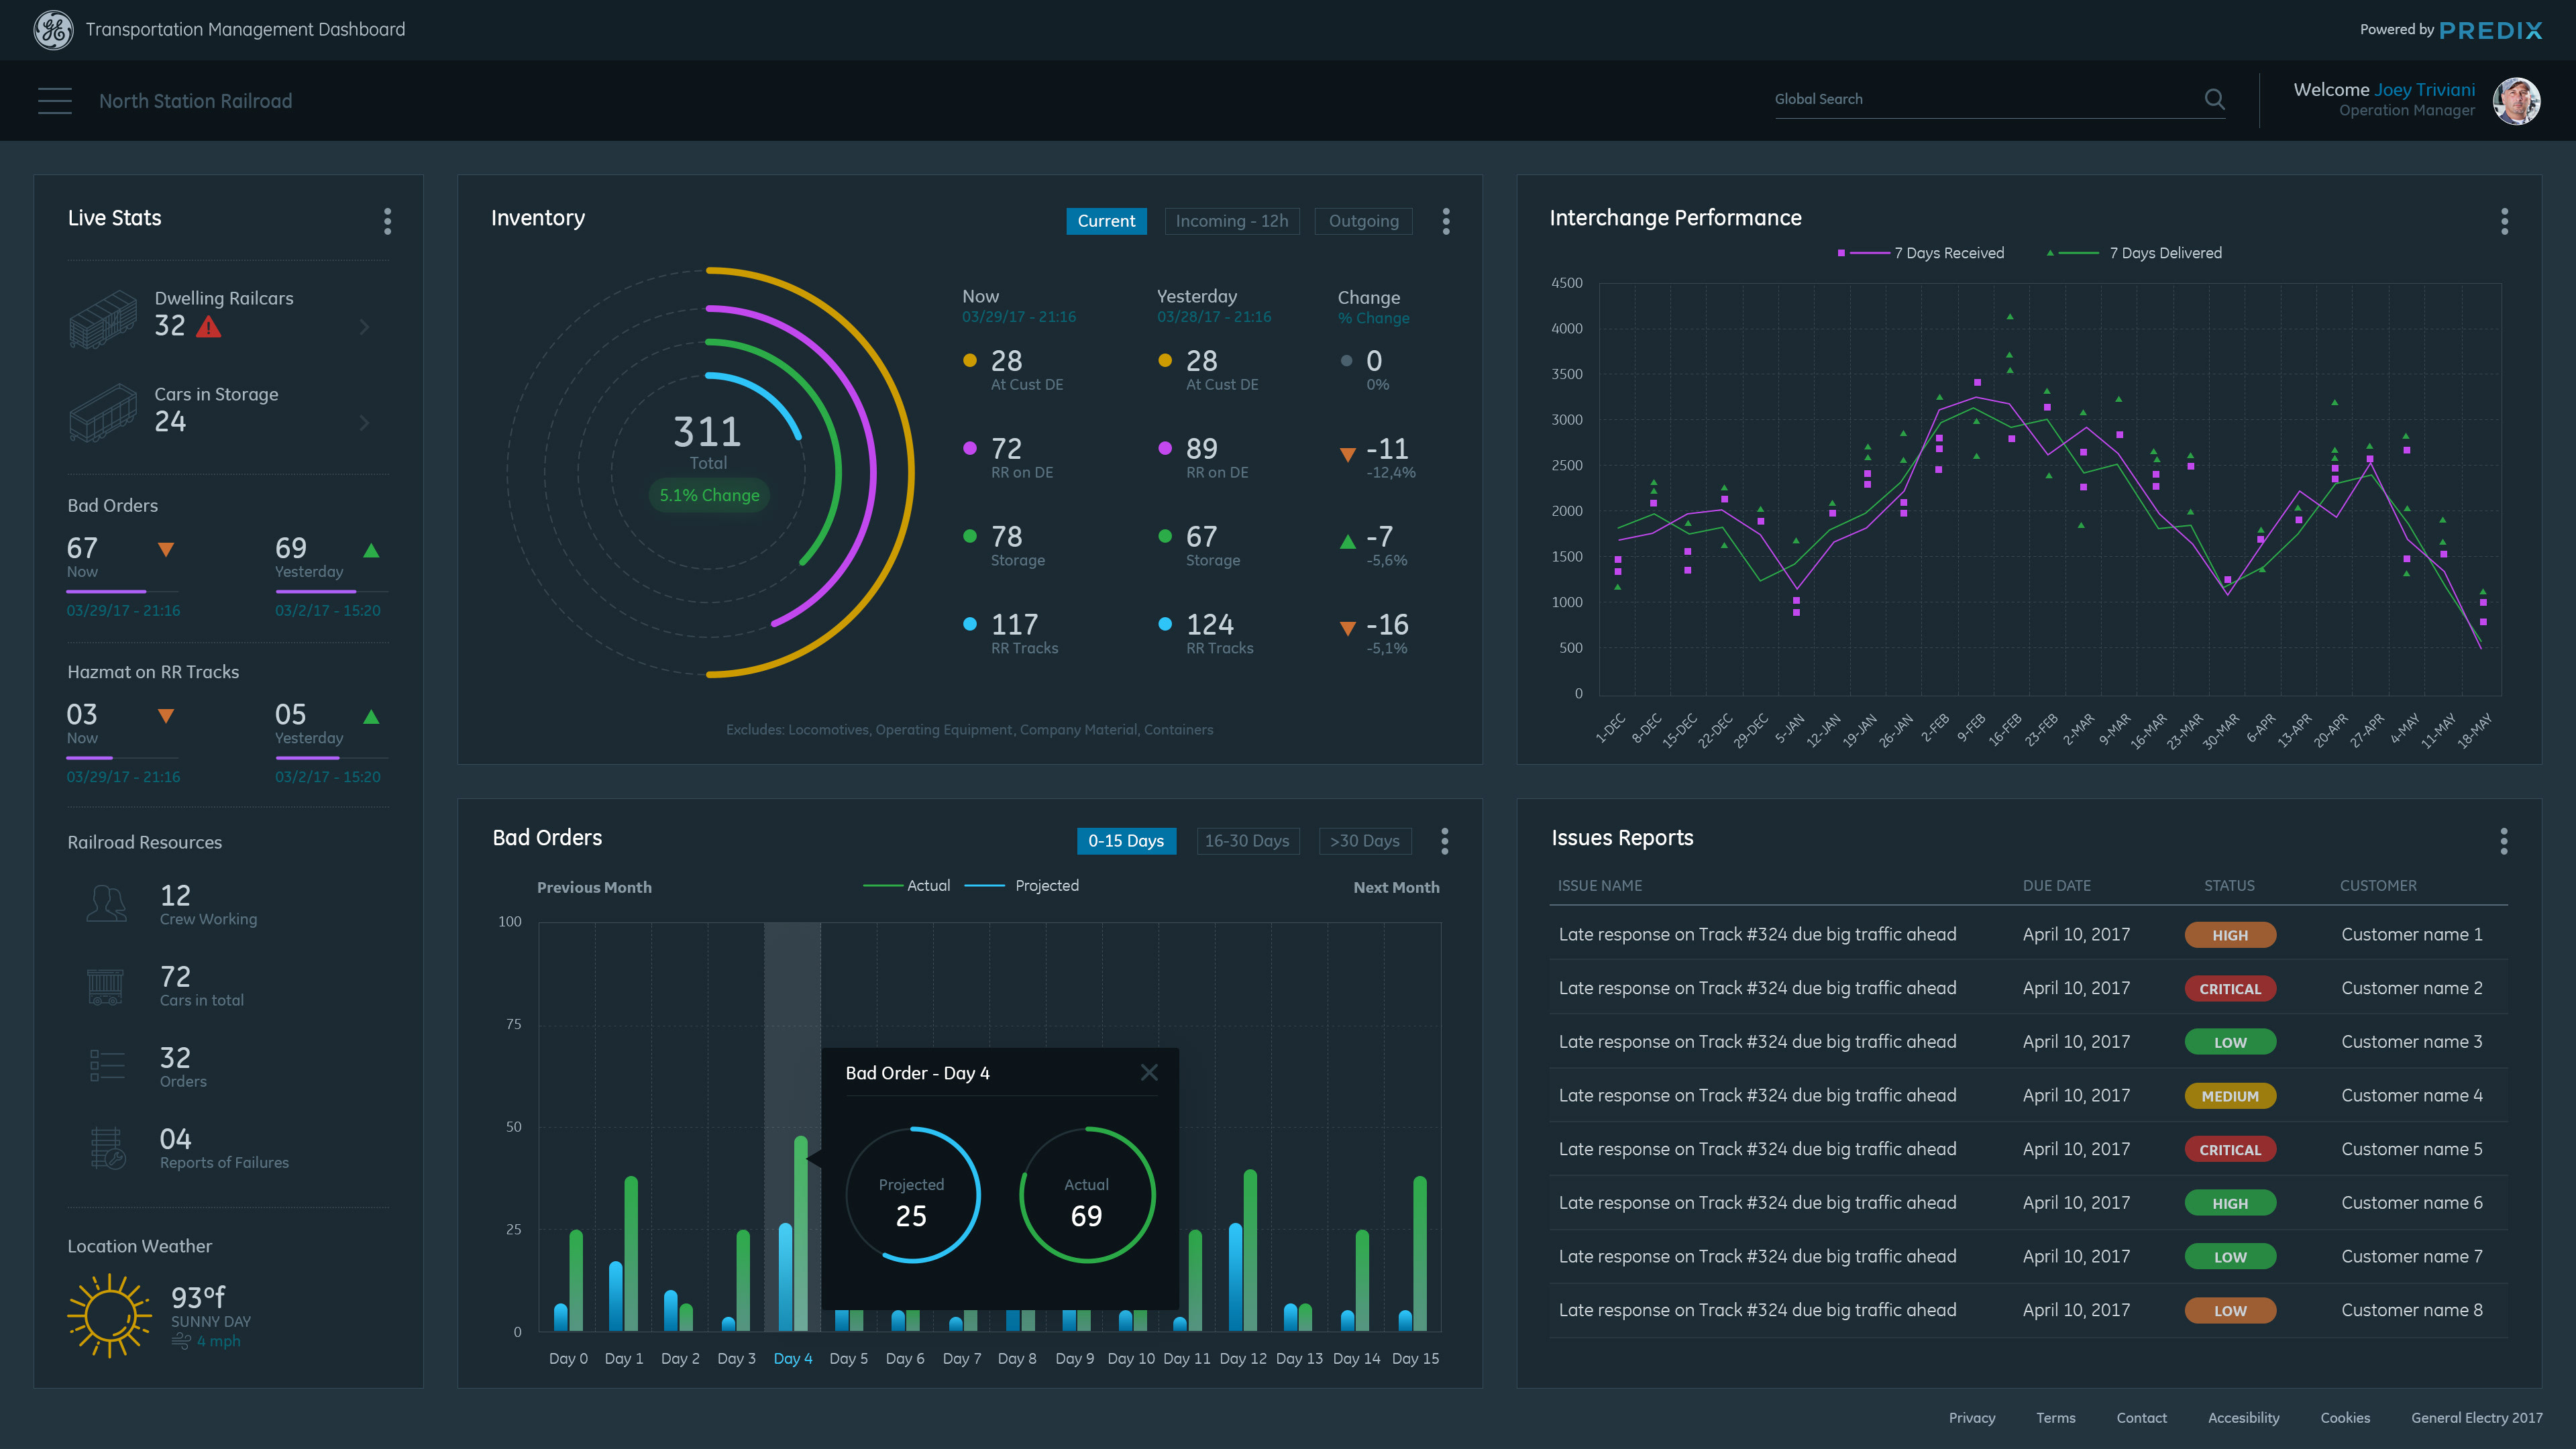2576x1449 pixels.
Task: Open Interchange Performance three-dot menu
Action: pos(2504,221)
